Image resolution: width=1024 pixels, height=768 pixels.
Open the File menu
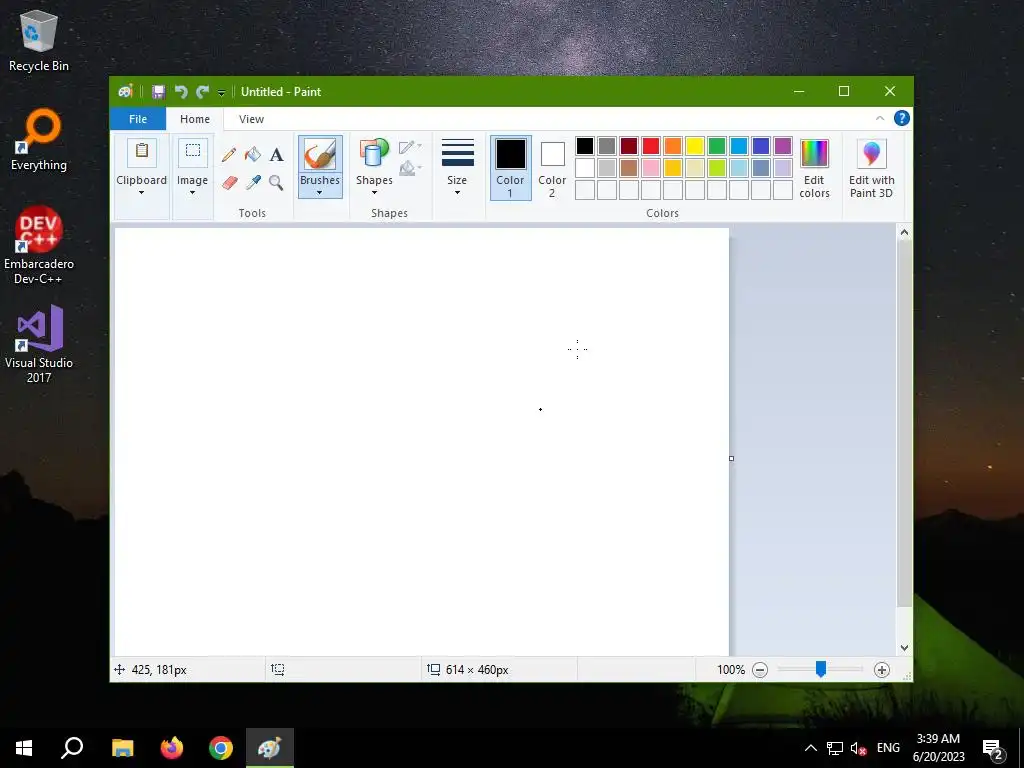pos(138,119)
